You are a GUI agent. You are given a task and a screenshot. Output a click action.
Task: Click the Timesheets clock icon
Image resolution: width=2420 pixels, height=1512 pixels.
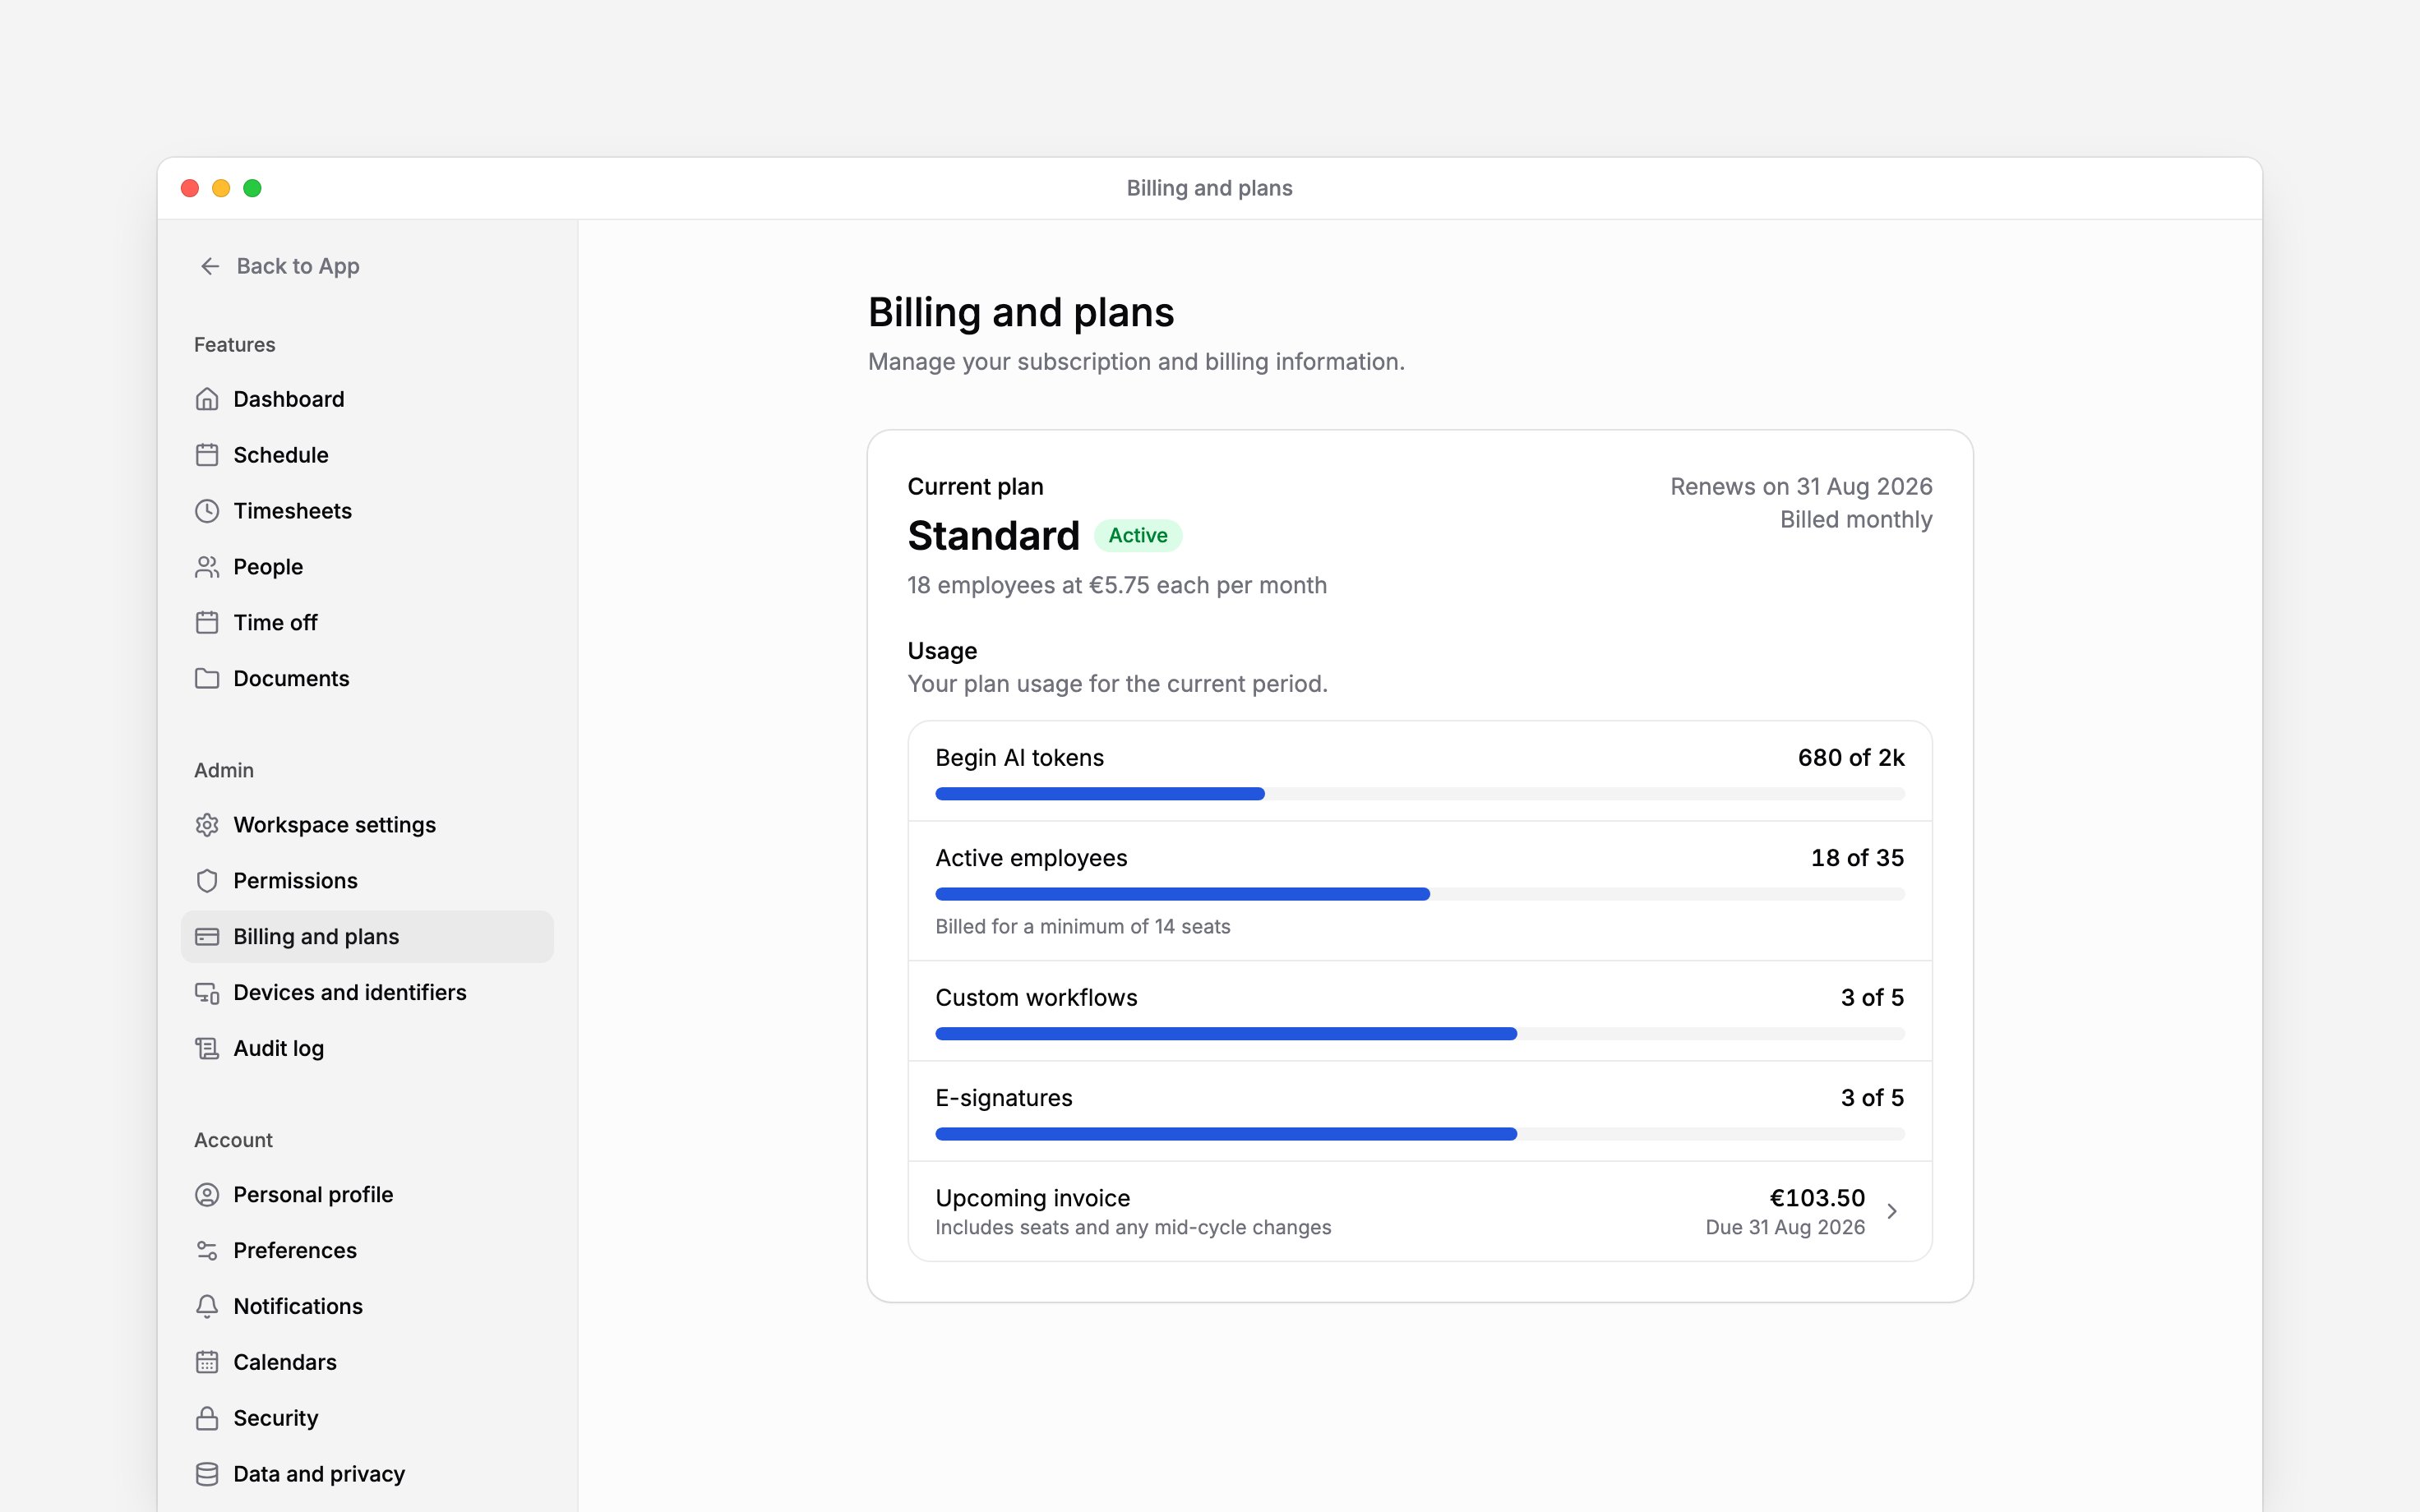(x=207, y=511)
